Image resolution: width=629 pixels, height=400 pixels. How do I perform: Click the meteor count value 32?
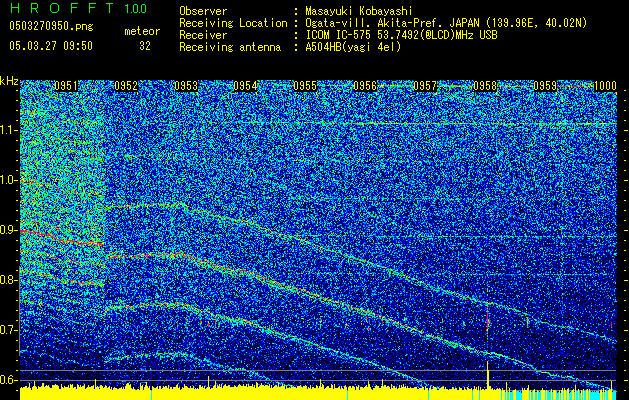click(x=145, y=46)
